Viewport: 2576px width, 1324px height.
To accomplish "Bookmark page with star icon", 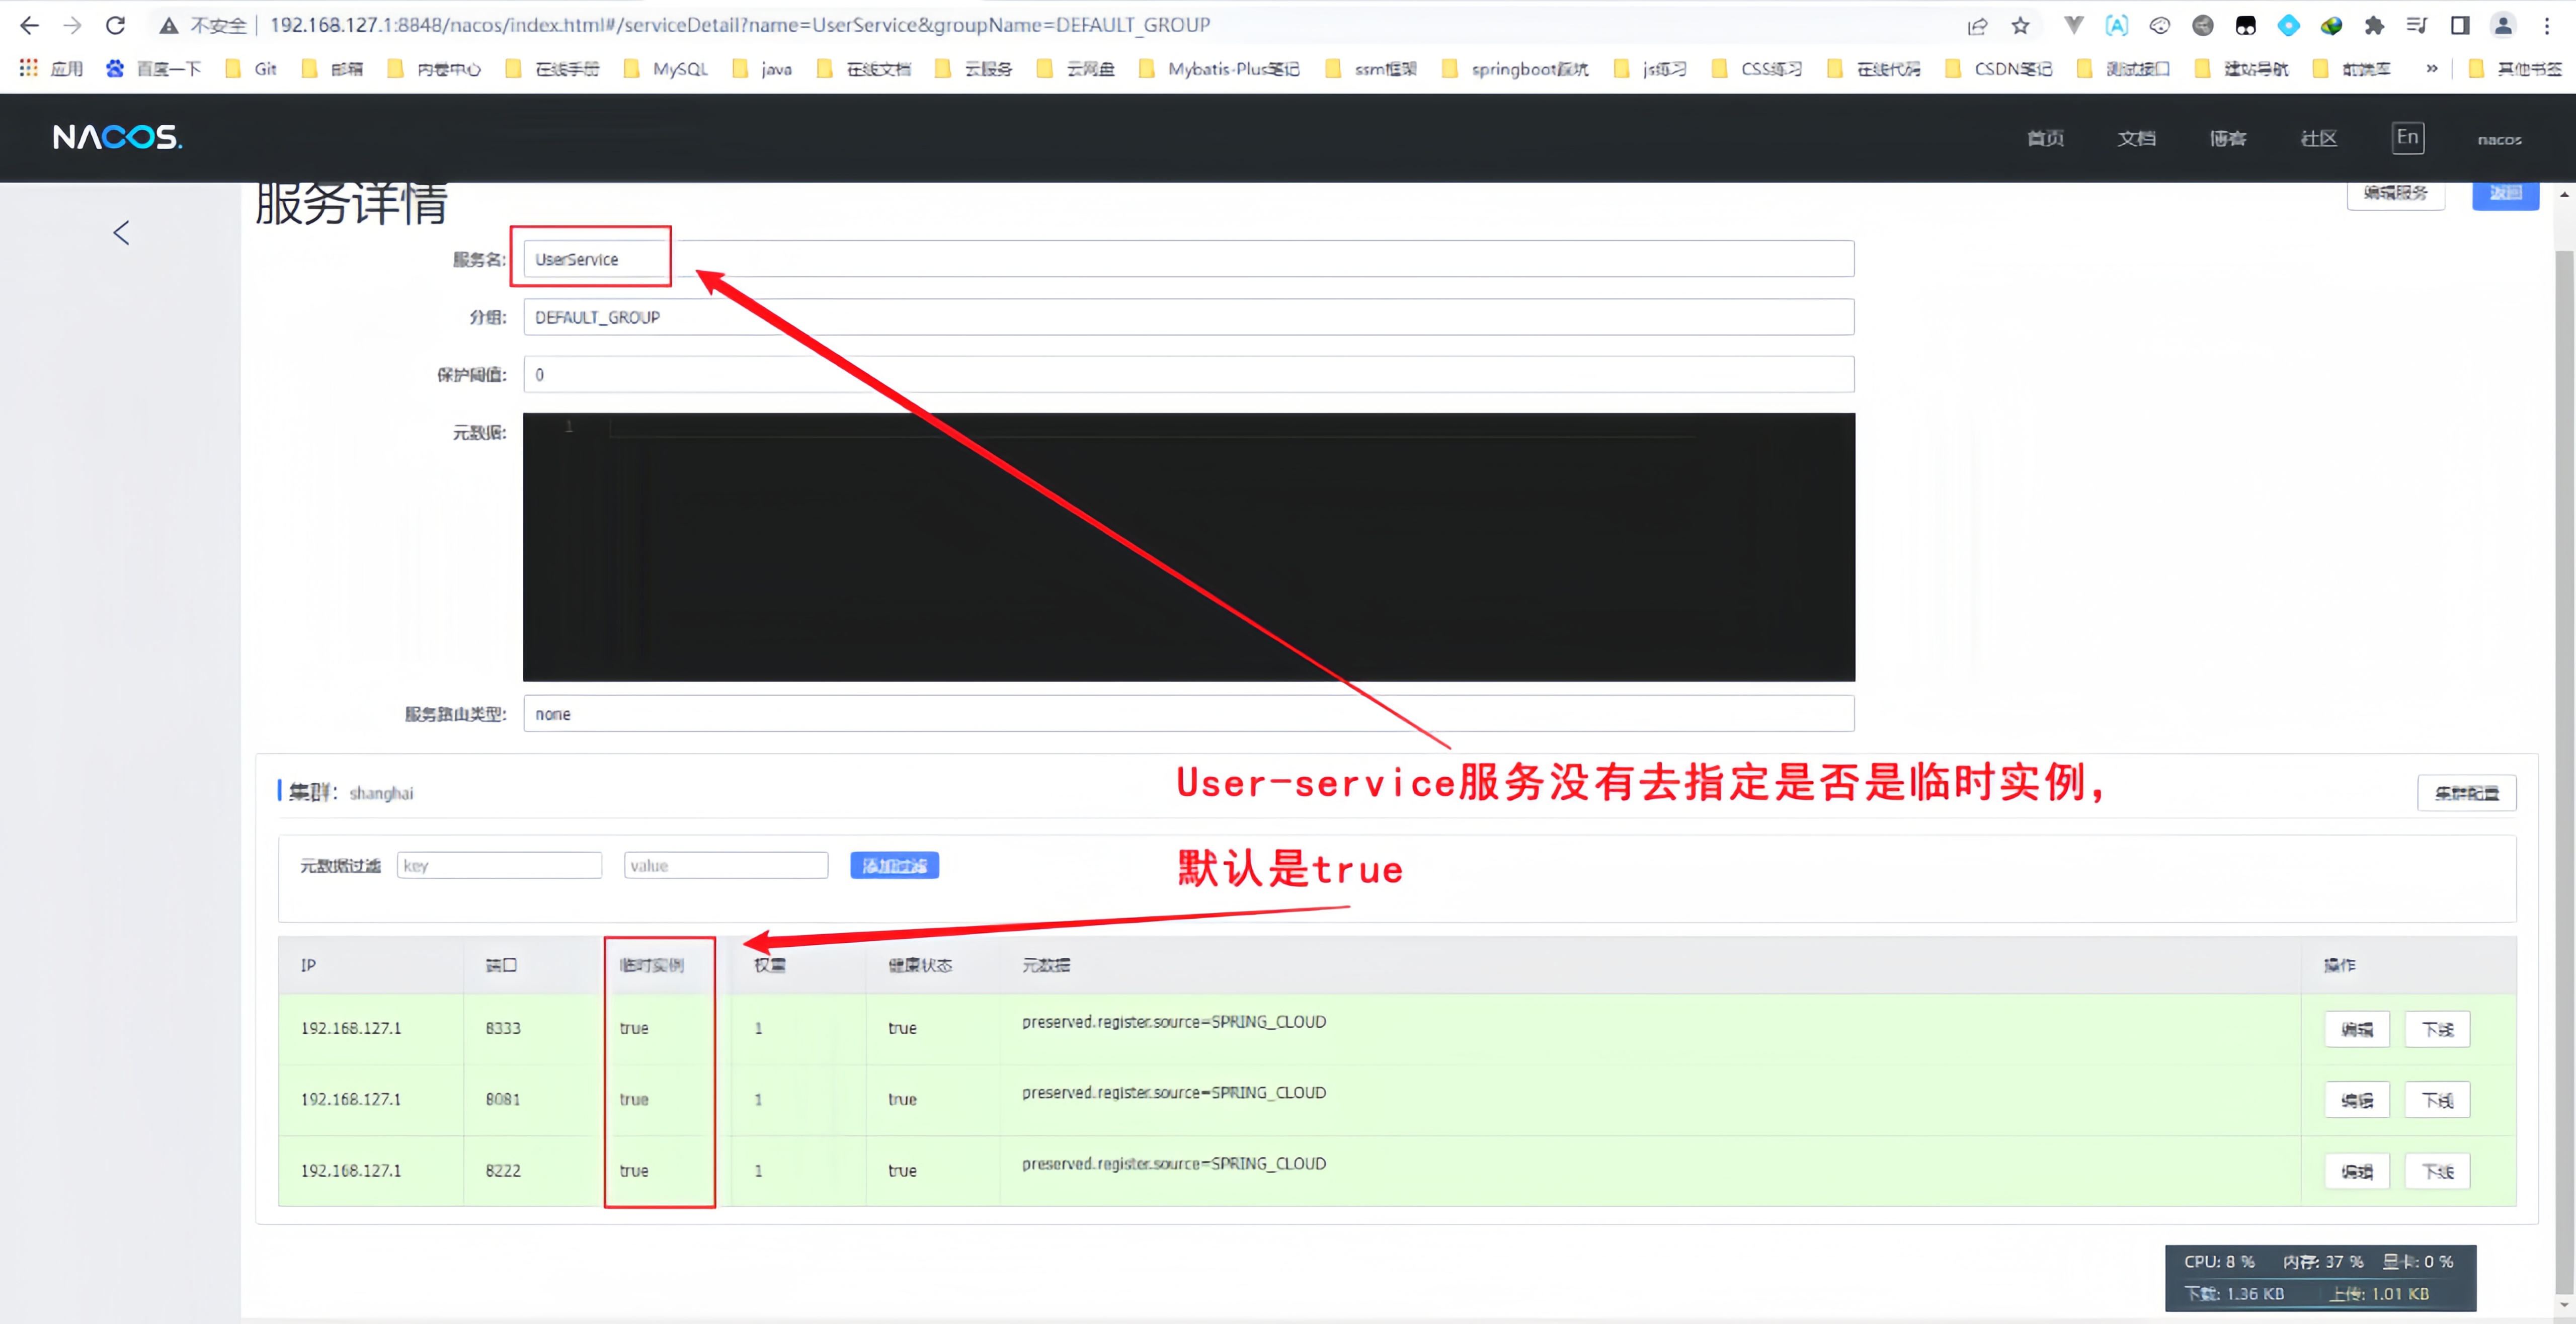I will pyautogui.click(x=2020, y=25).
